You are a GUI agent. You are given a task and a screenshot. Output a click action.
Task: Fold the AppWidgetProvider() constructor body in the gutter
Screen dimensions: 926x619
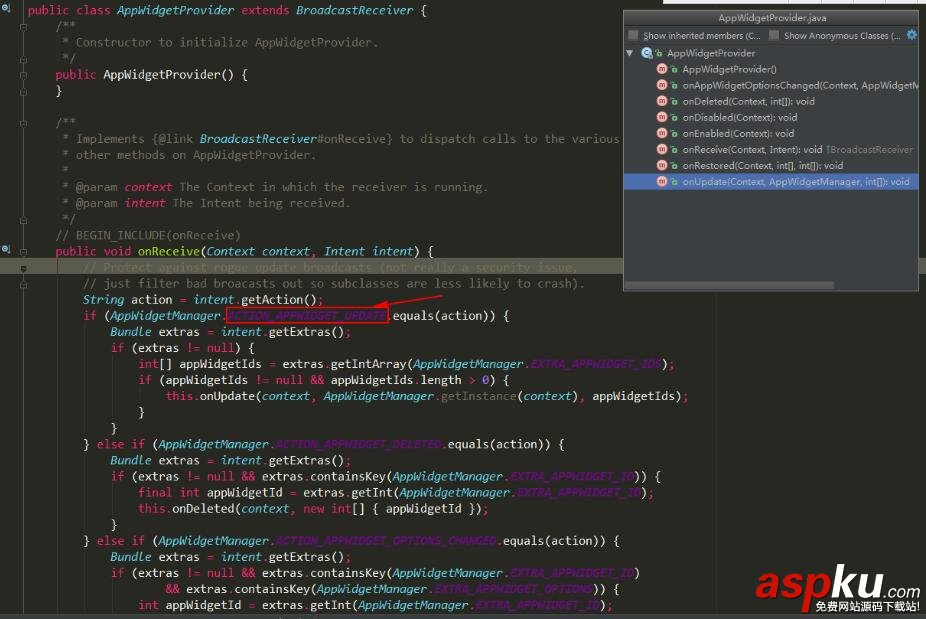point(25,75)
